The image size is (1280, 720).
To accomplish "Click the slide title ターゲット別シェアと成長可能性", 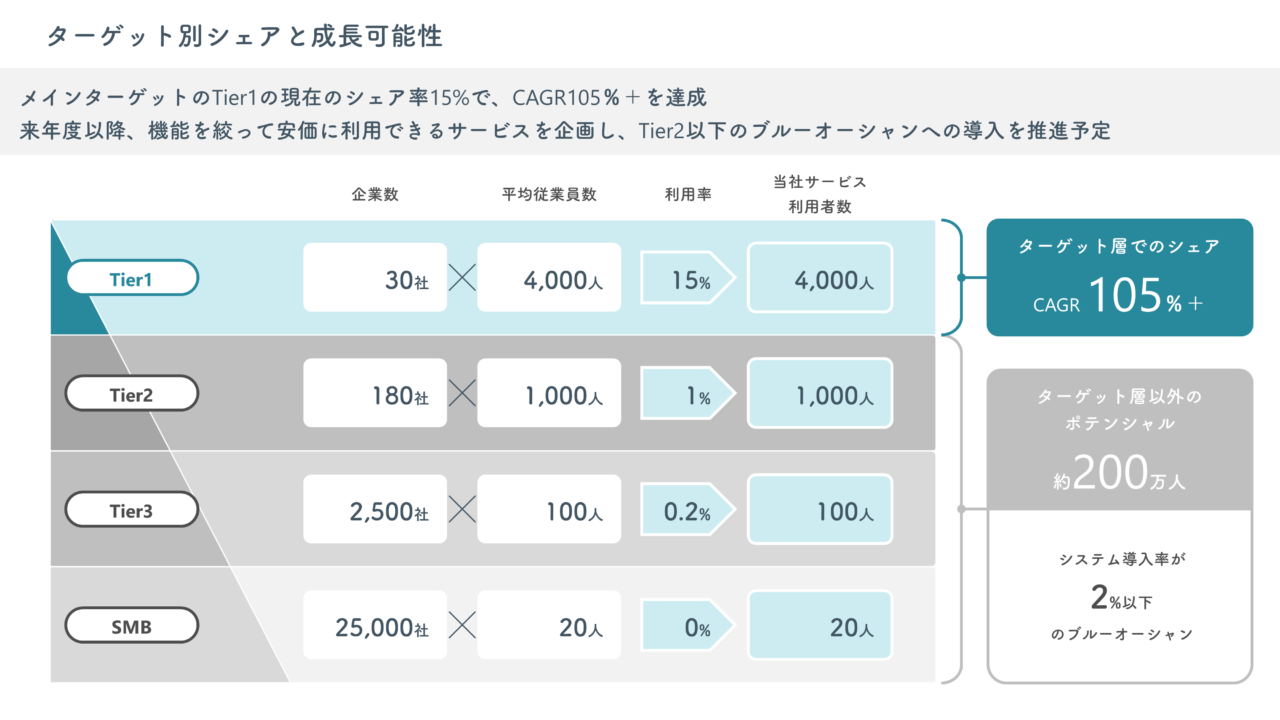I will (245, 37).
